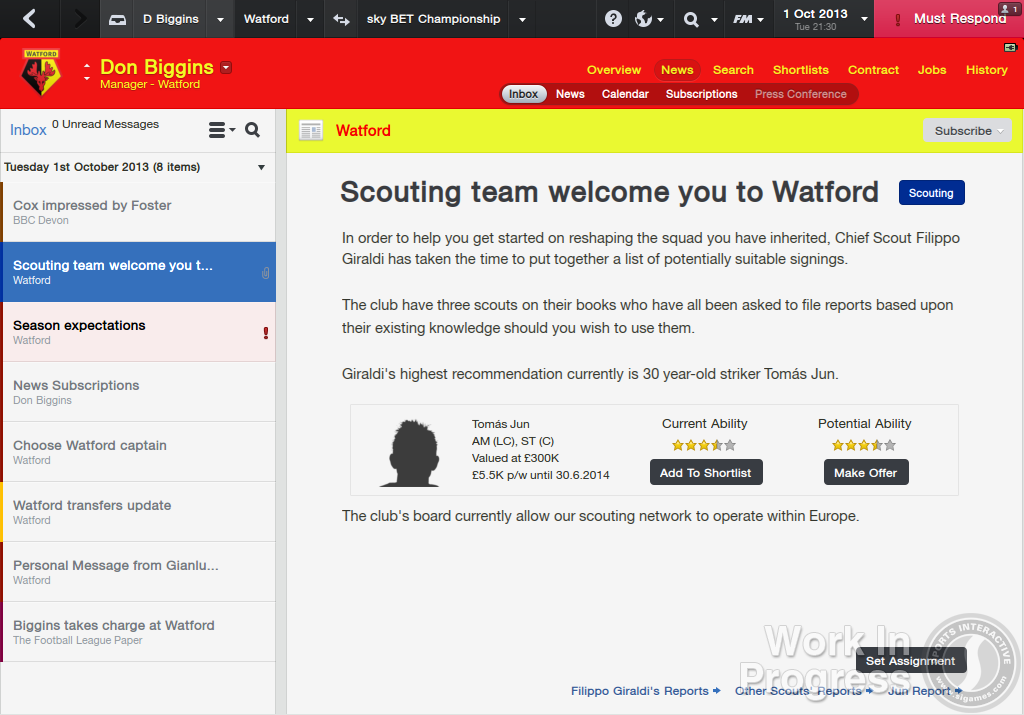Open the world globe menu
This screenshot has height=715, width=1024.
(649, 19)
